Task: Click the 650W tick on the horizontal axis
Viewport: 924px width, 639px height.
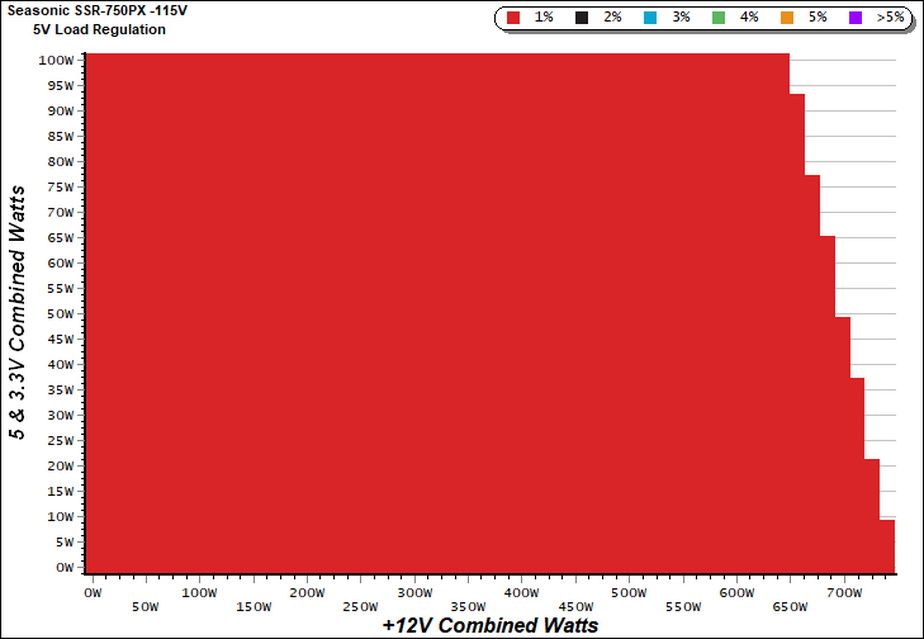Action: pyautogui.click(x=790, y=607)
